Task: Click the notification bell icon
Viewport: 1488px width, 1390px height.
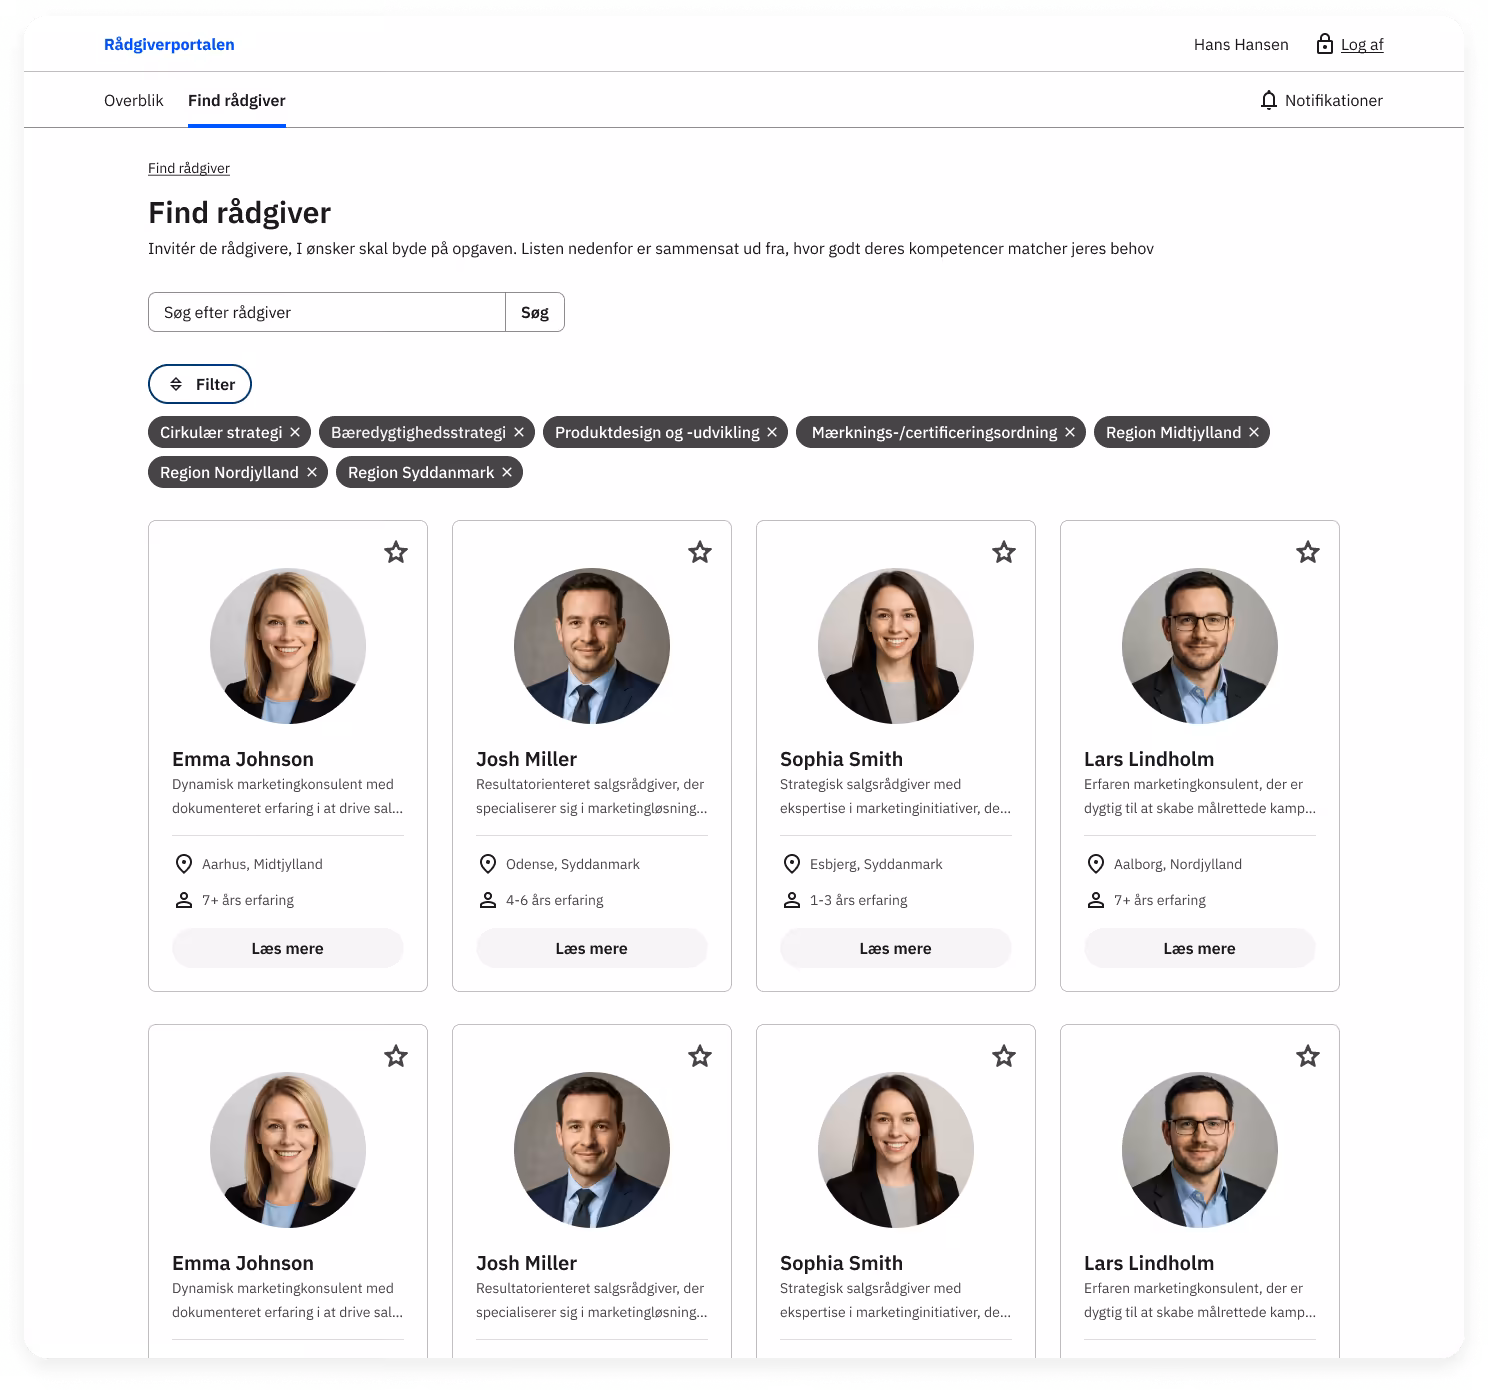Action: (x=1270, y=100)
